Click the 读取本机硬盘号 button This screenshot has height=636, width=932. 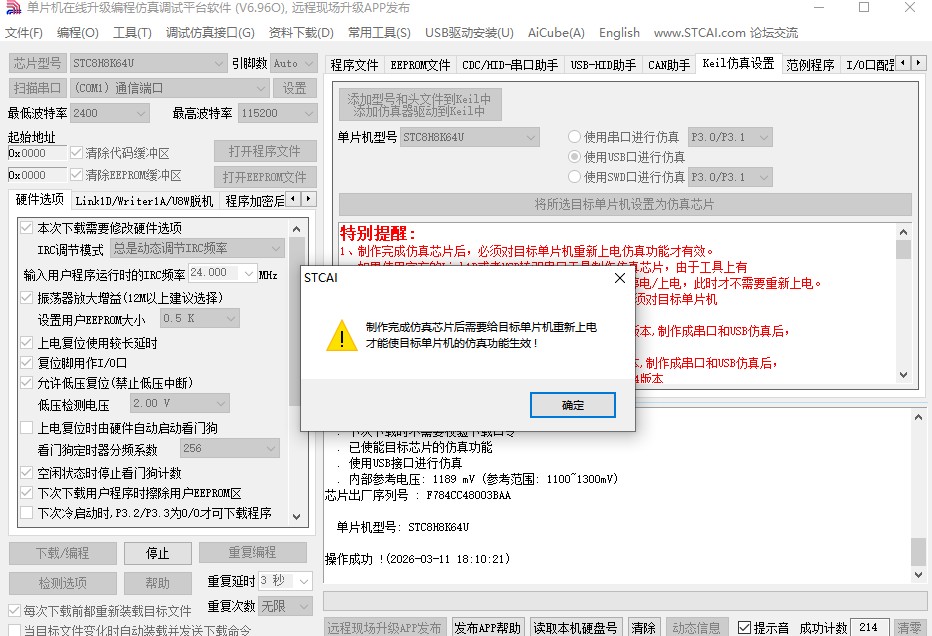[575, 628]
